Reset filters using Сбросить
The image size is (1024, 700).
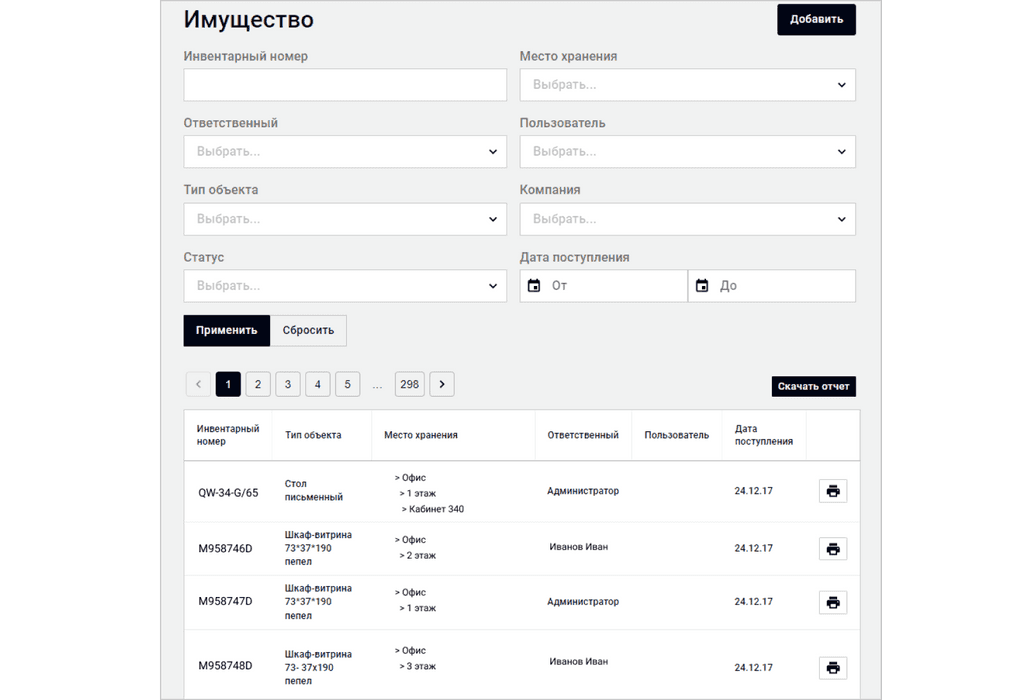[308, 331]
